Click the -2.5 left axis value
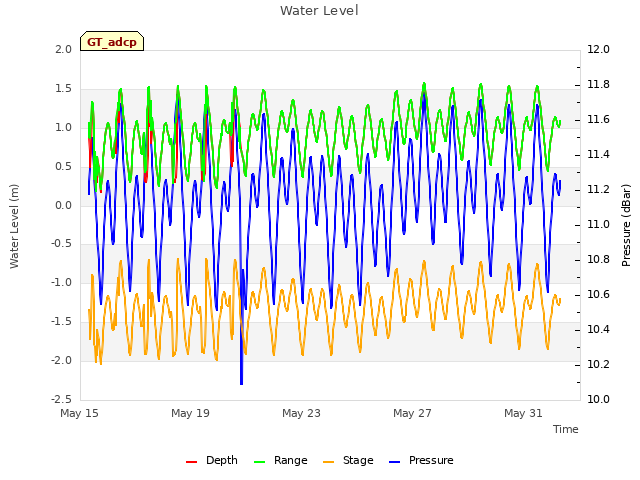The height and width of the screenshot is (480, 640). (x=62, y=399)
